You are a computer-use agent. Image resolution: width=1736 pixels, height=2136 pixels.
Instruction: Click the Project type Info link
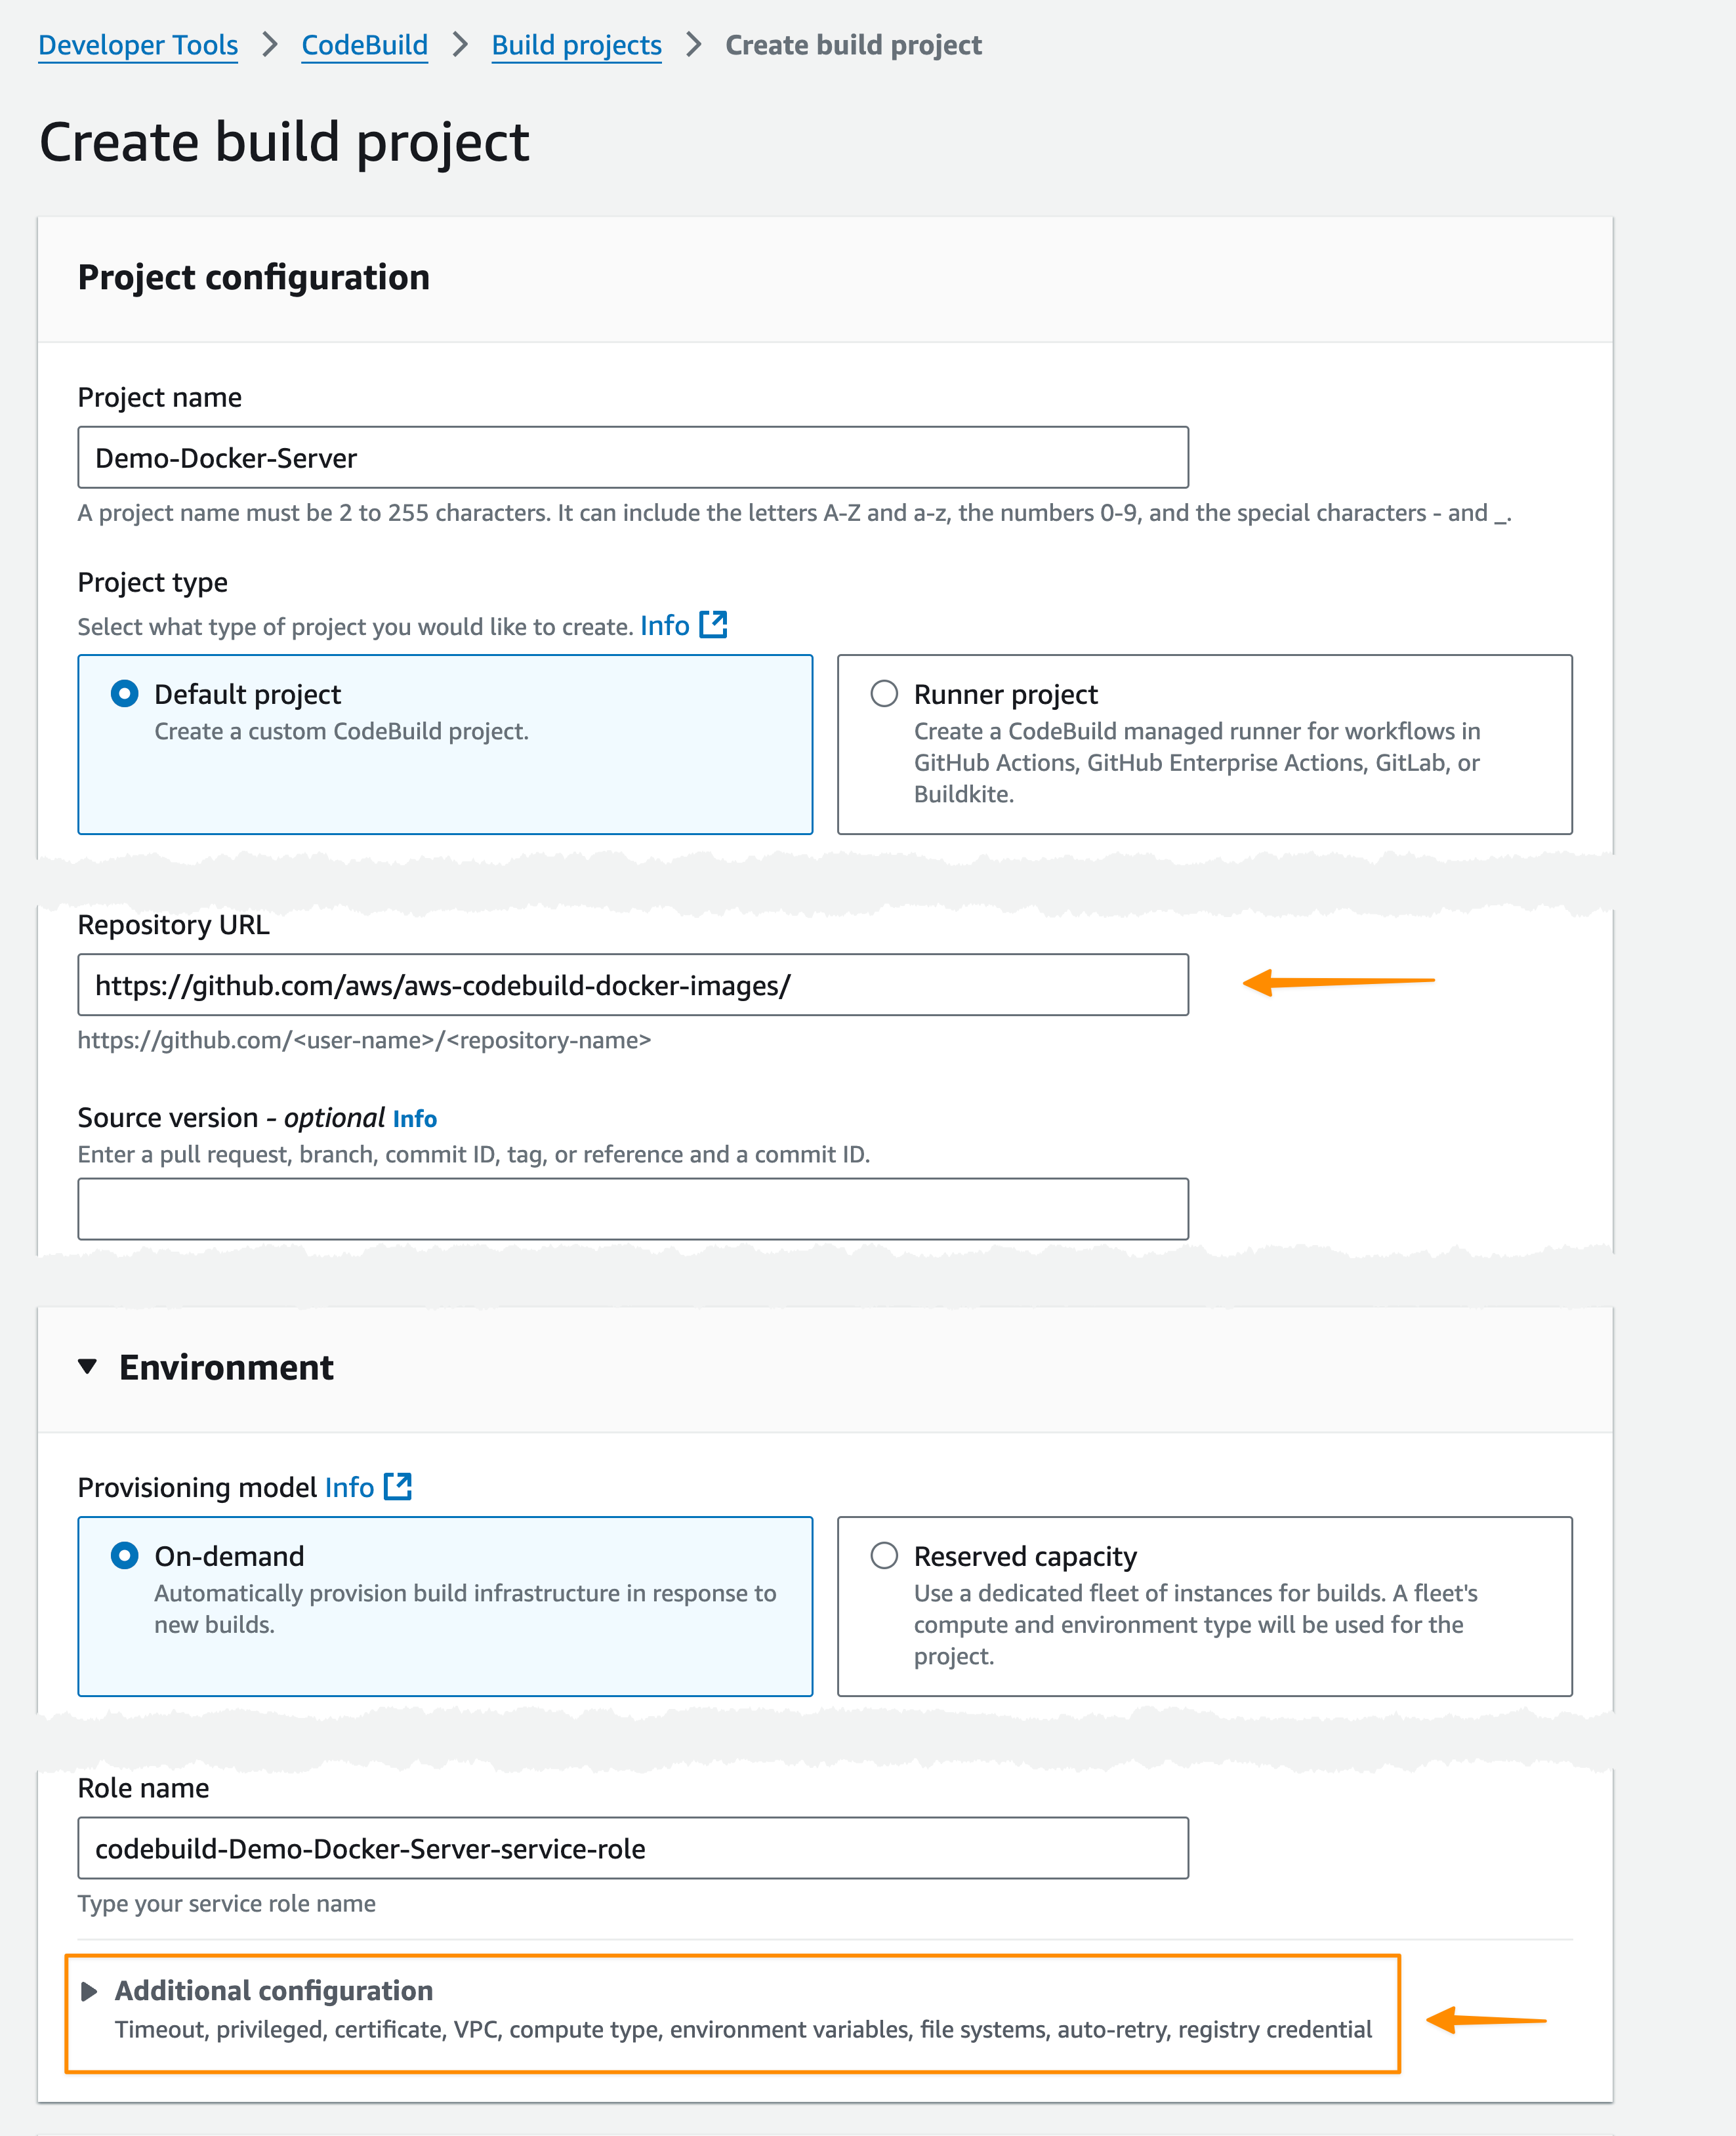[665, 626]
